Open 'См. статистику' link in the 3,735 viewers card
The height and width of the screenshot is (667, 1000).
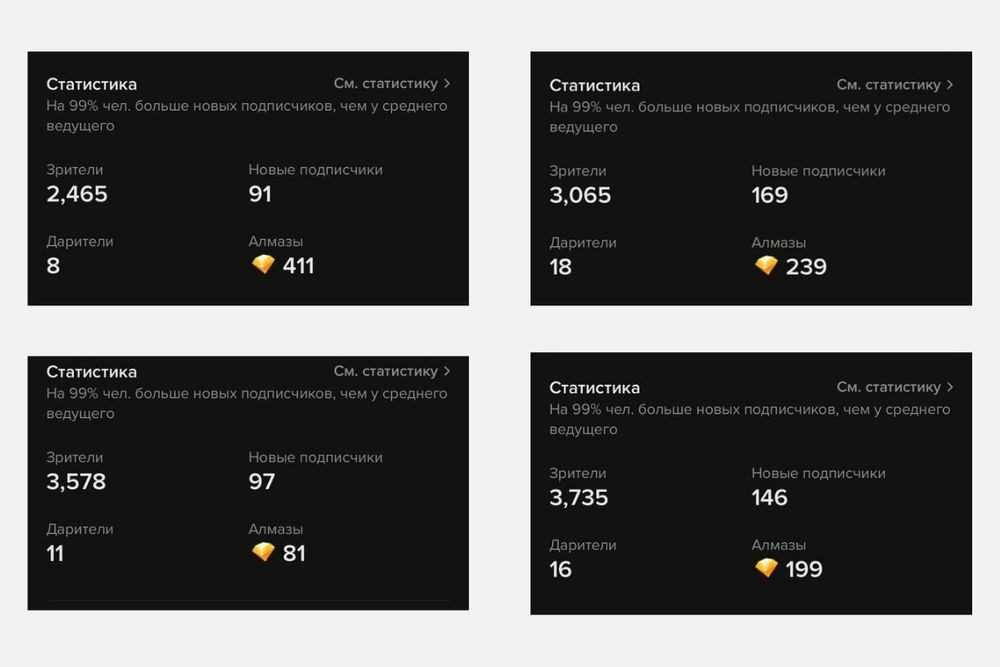pyautogui.click(x=888, y=387)
